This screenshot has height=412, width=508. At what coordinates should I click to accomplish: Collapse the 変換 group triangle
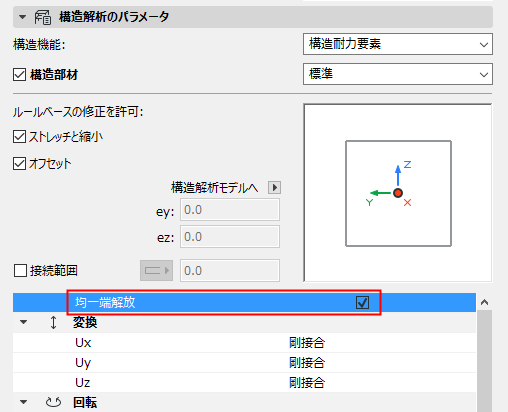[x=23, y=322]
